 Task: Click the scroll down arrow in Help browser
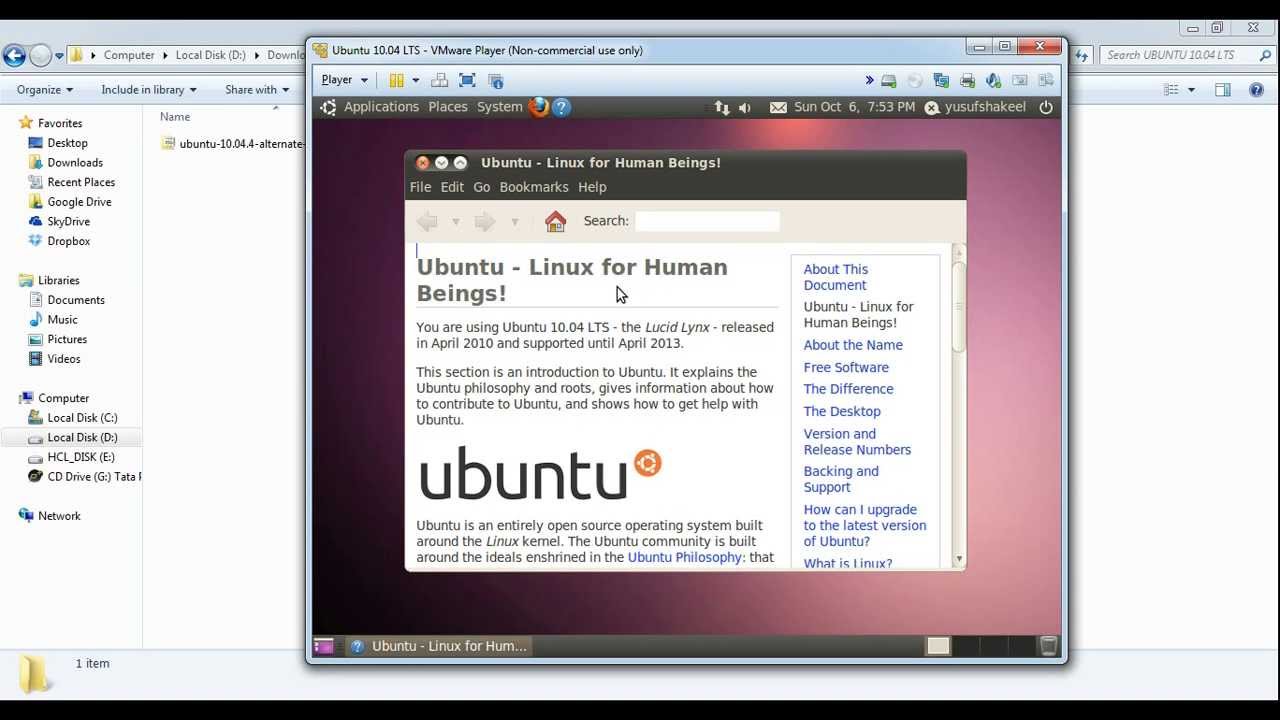tap(959, 560)
